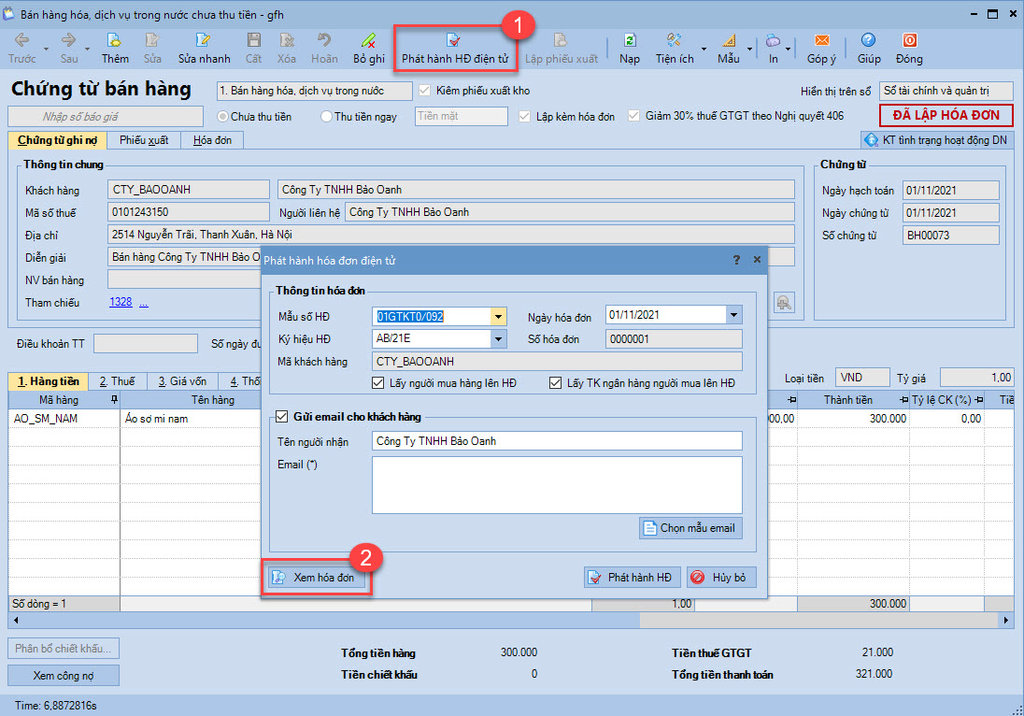Open 3. Giá vốn tab

(182, 381)
